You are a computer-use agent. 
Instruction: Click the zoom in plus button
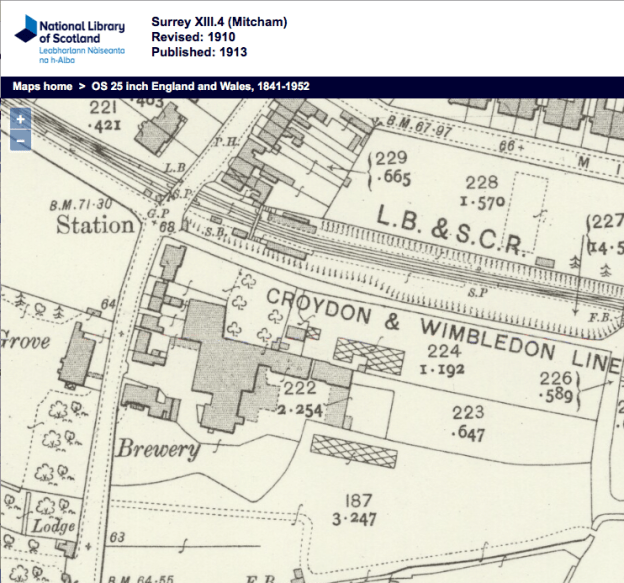21,118
